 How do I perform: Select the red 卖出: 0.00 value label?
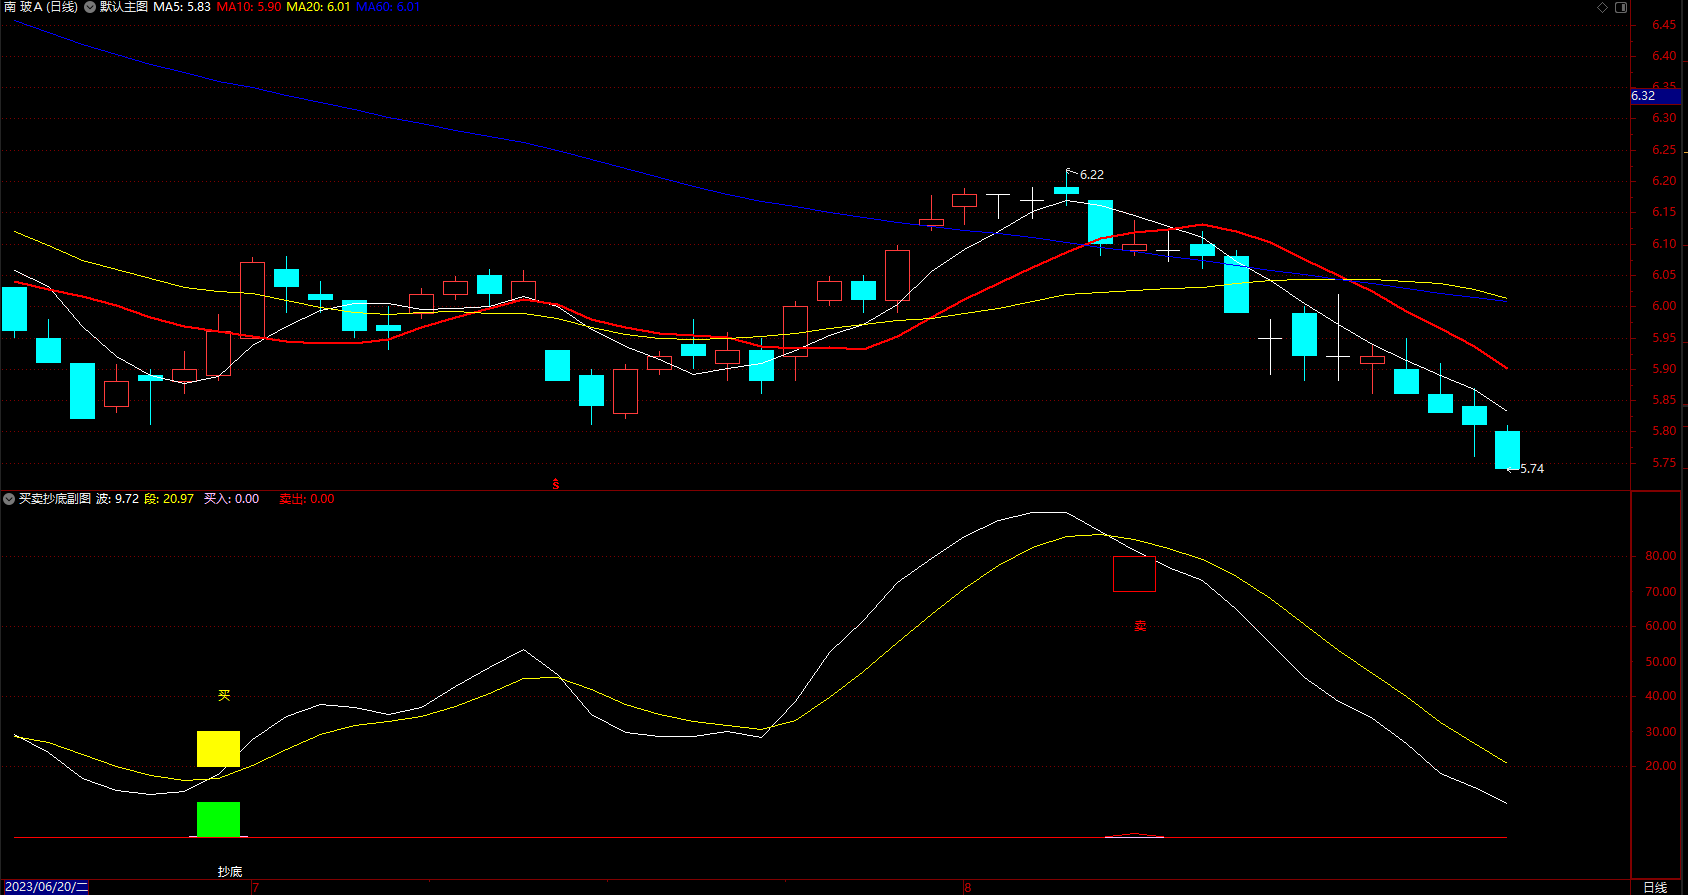(x=306, y=499)
